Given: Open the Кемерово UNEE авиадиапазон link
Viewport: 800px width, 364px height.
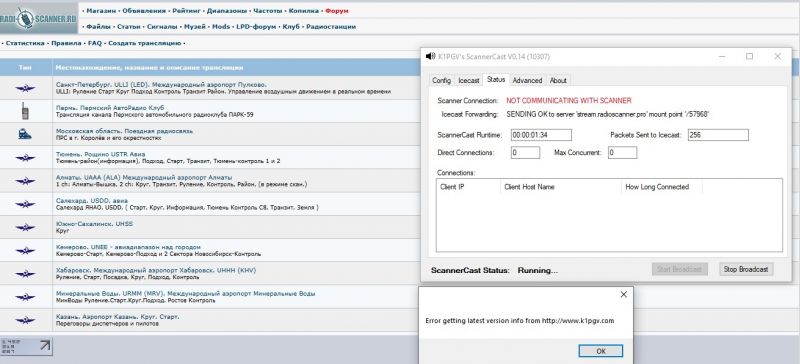Looking at the screenshot, I should pos(128,247).
